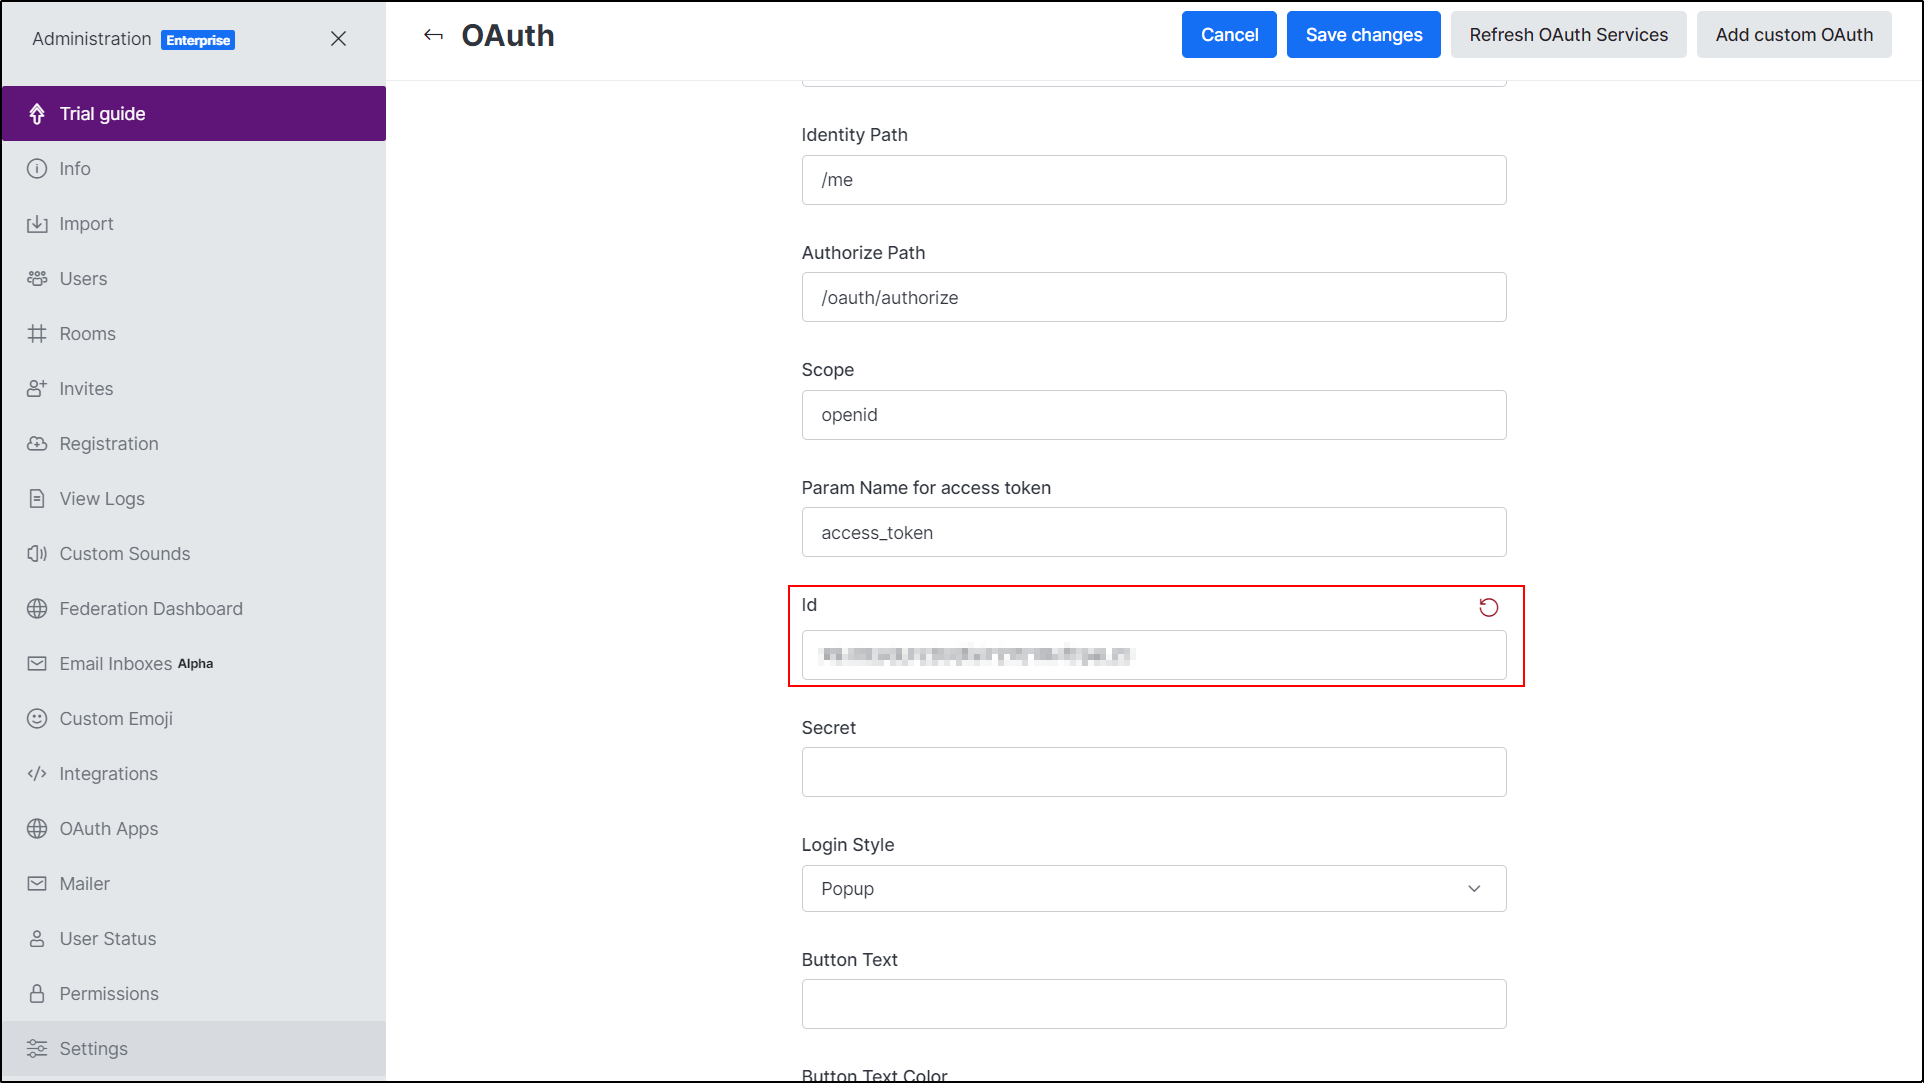Reset the Id field with the undo icon

click(x=1488, y=607)
